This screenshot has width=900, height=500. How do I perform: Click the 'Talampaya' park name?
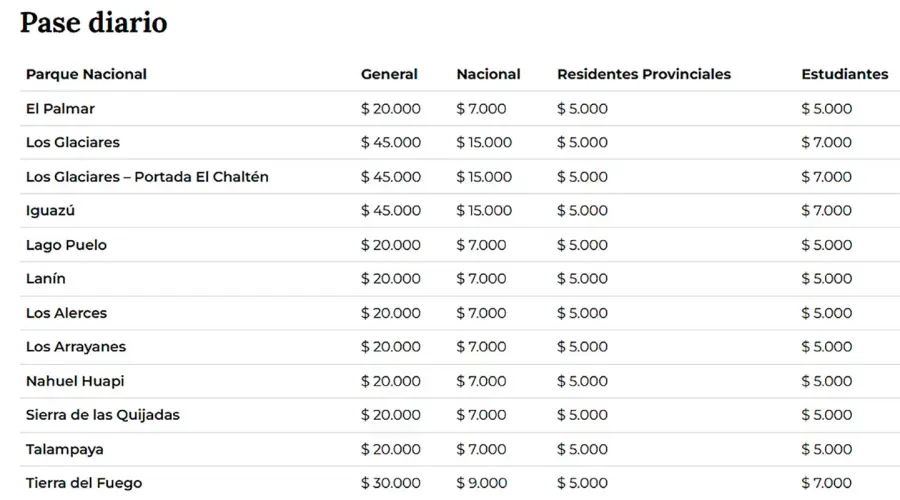click(65, 449)
